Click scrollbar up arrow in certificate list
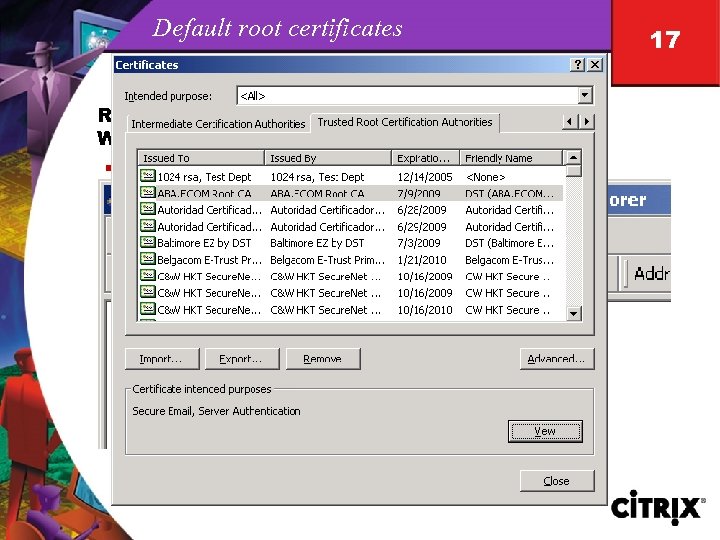This screenshot has width=720, height=540. pos(573,158)
